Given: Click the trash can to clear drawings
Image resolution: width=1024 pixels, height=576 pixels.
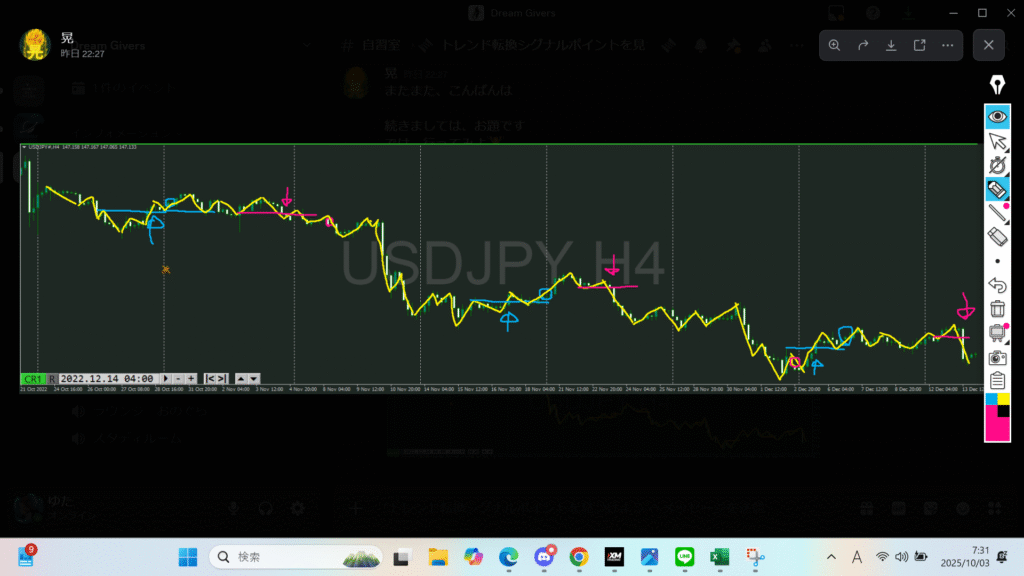Looking at the screenshot, I should [x=997, y=309].
